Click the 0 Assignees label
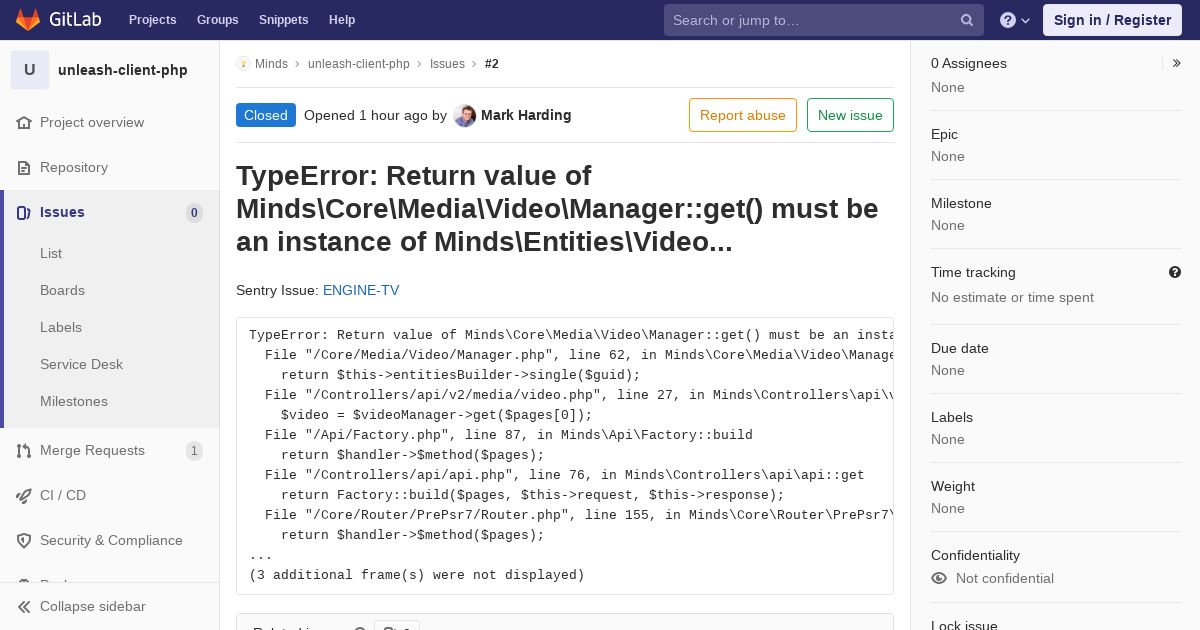Image resolution: width=1200 pixels, height=630 pixels. tap(969, 63)
